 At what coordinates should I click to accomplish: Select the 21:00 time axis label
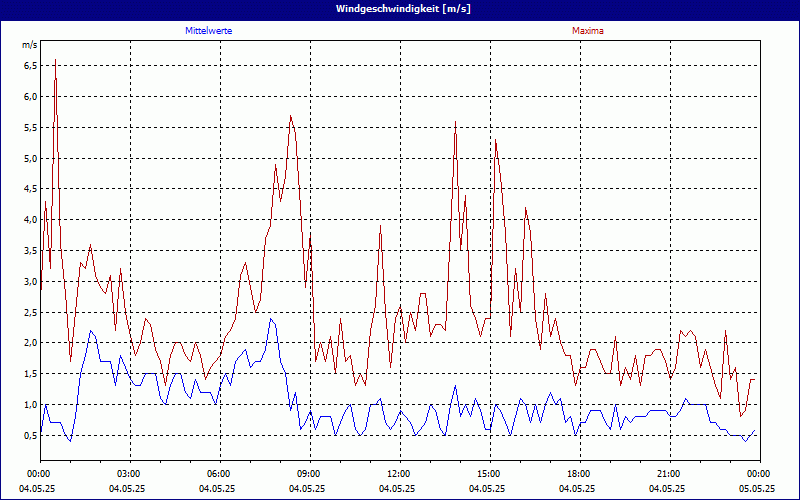(669, 473)
